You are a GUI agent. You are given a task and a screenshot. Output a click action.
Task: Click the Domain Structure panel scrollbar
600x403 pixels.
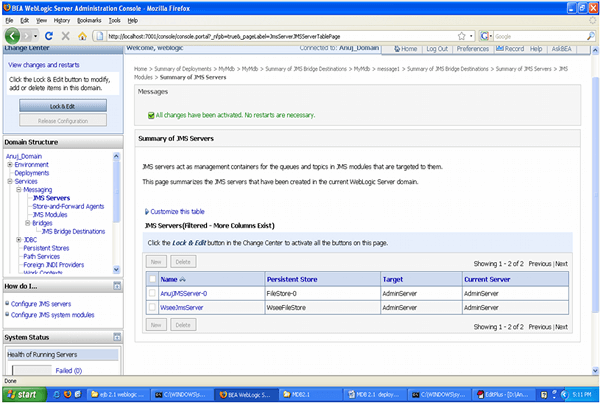click(x=117, y=210)
